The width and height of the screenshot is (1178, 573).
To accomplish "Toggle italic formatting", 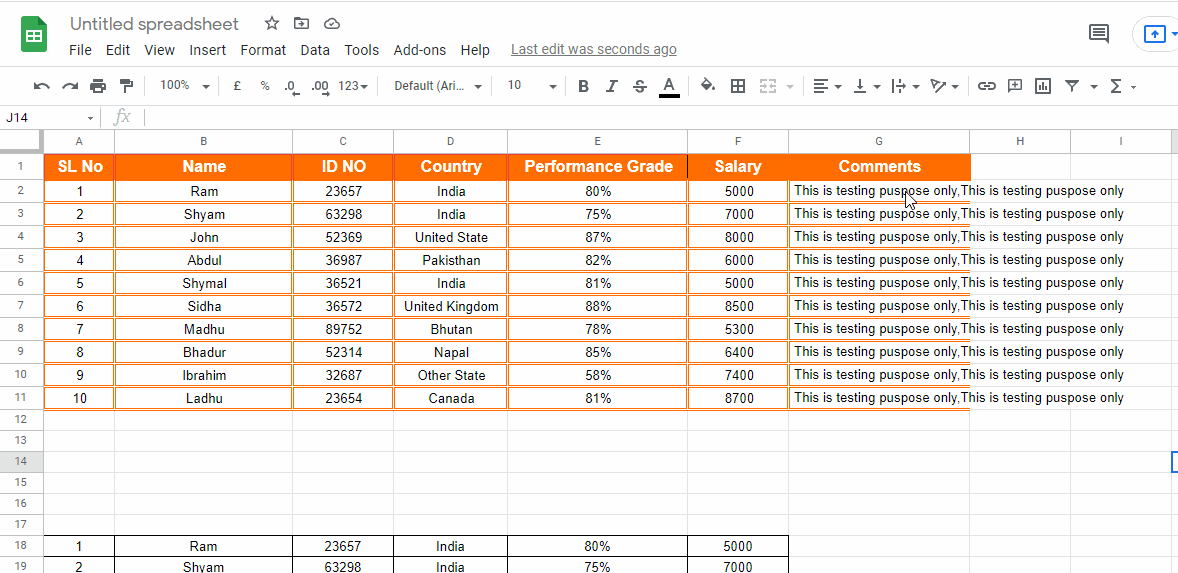I will click(x=612, y=86).
